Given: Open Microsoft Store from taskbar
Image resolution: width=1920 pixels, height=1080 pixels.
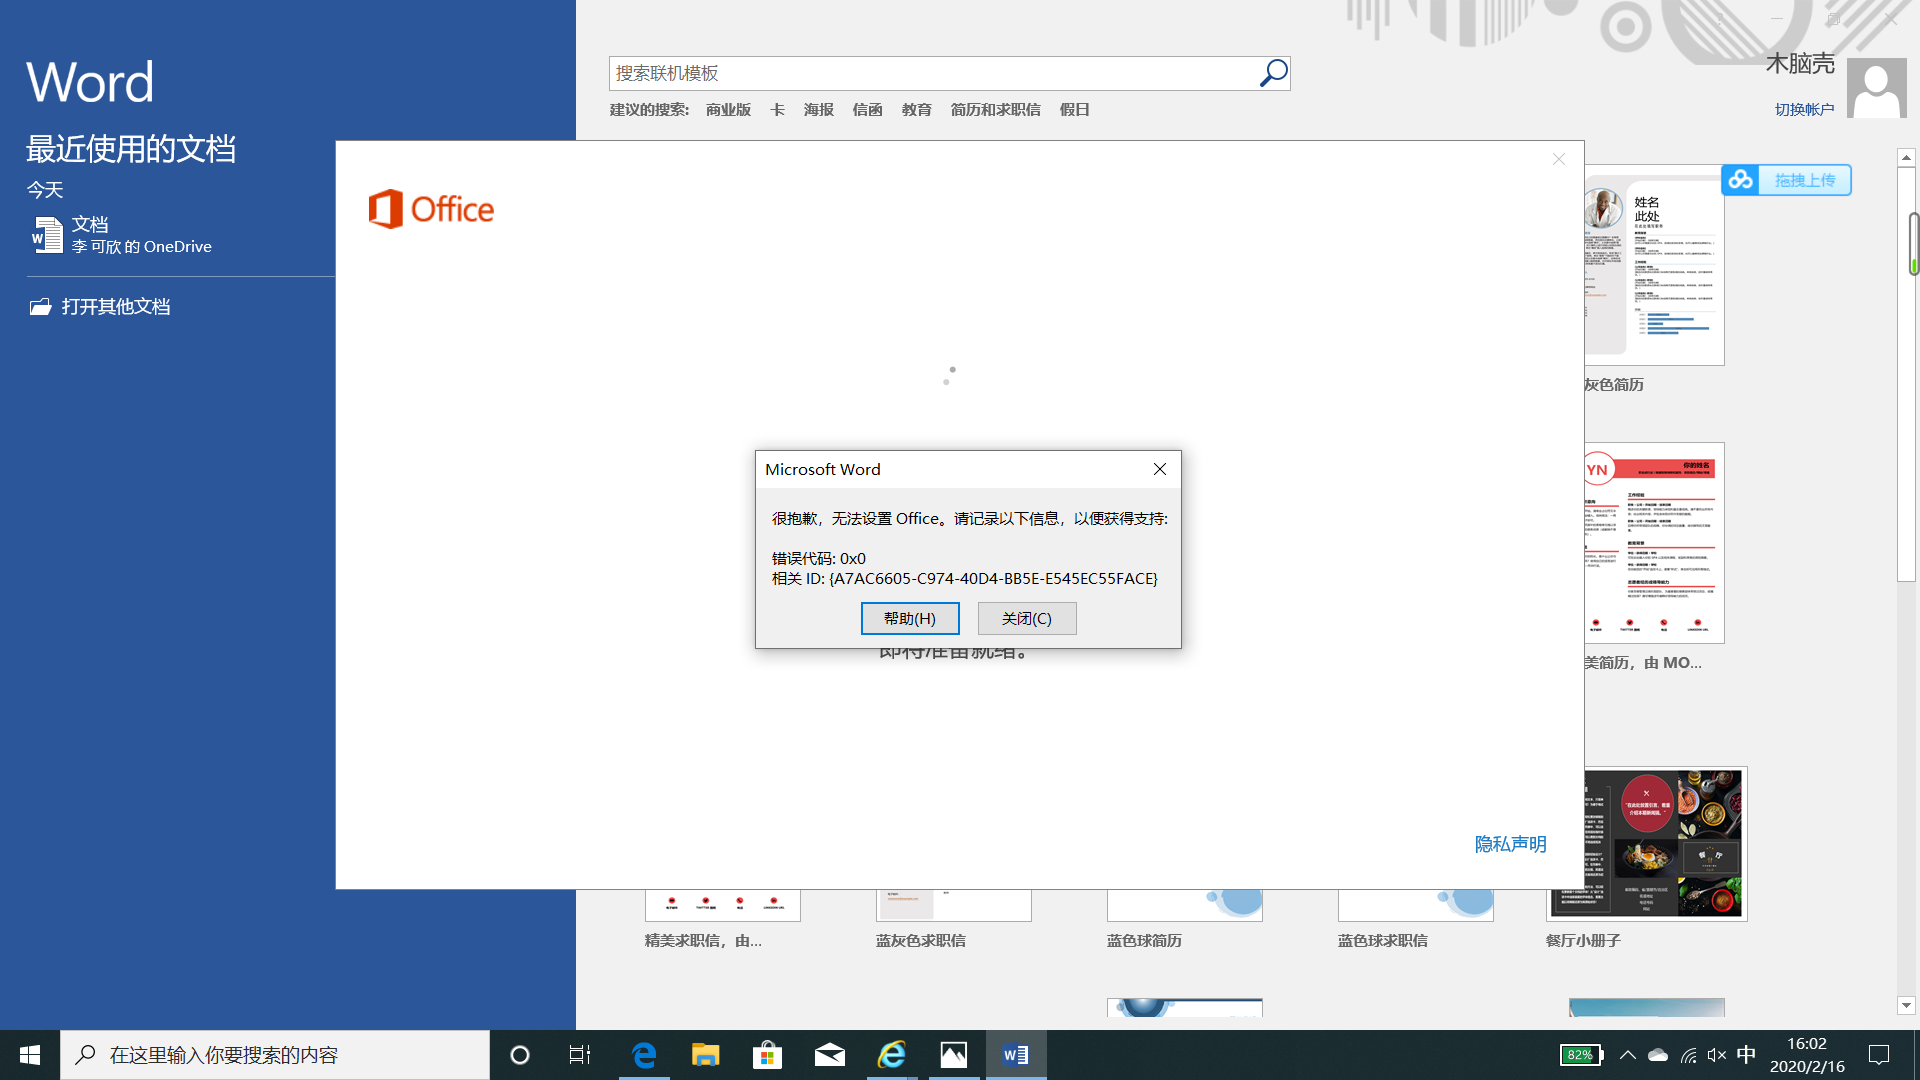Looking at the screenshot, I should click(767, 1055).
